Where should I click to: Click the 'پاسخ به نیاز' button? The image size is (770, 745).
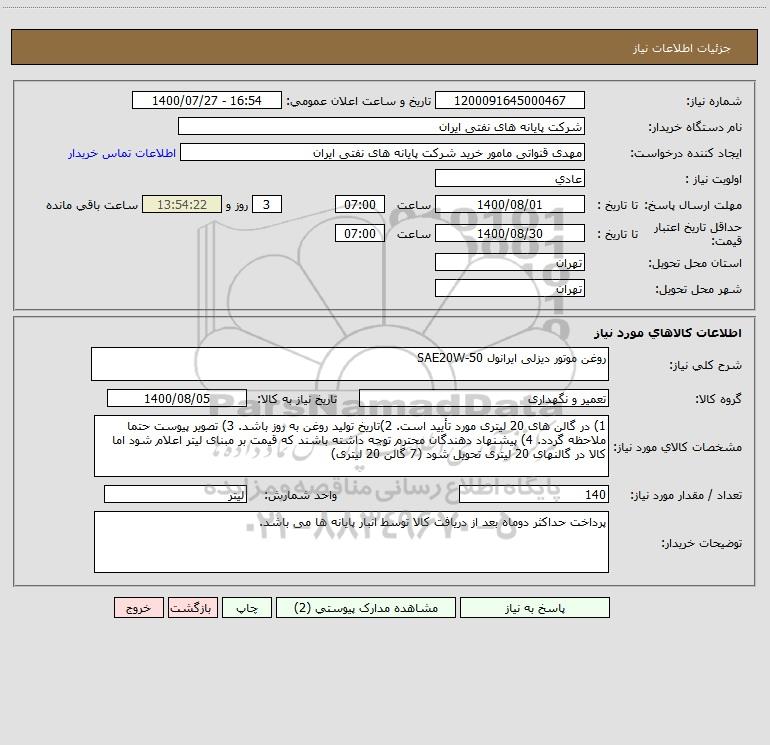pyautogui.click(x=532, y=608)
